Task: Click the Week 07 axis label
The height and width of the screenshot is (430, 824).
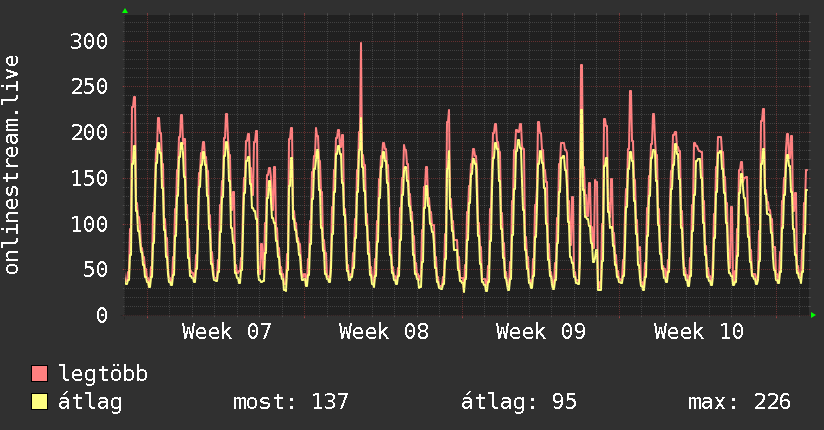Action: [x=227, y=332]
